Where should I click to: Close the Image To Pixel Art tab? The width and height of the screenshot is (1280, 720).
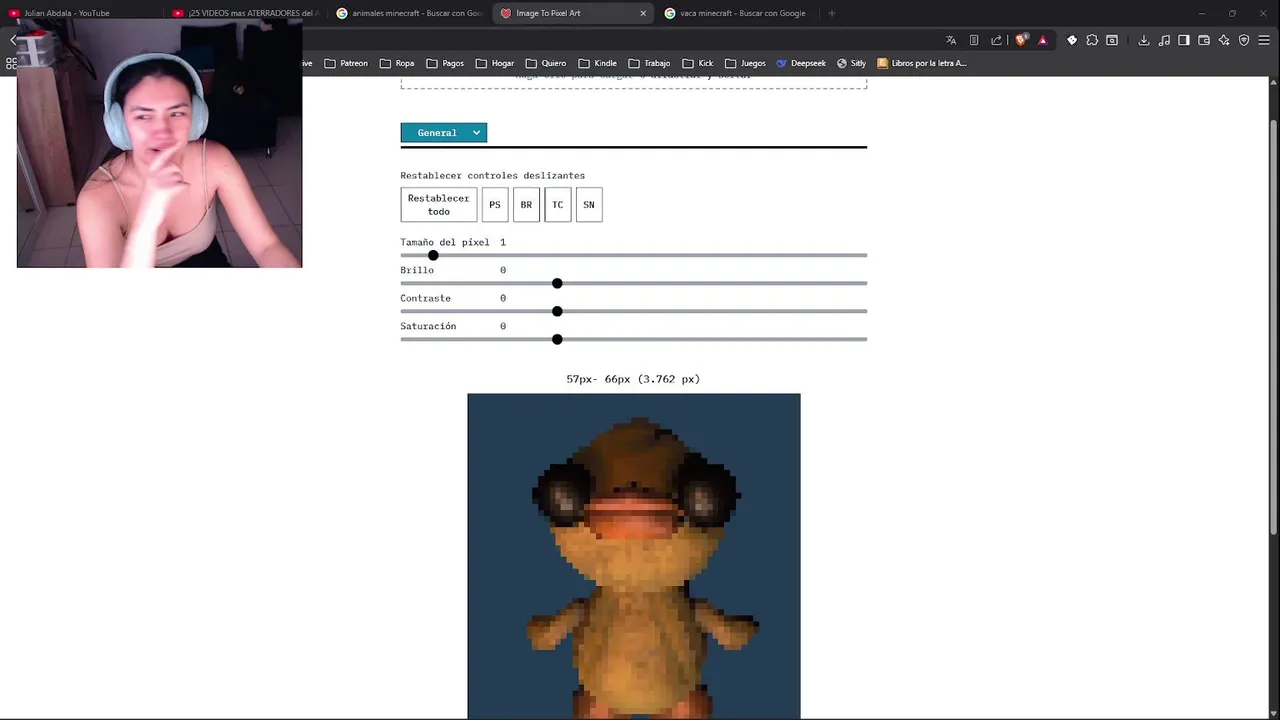coord(643,13)
